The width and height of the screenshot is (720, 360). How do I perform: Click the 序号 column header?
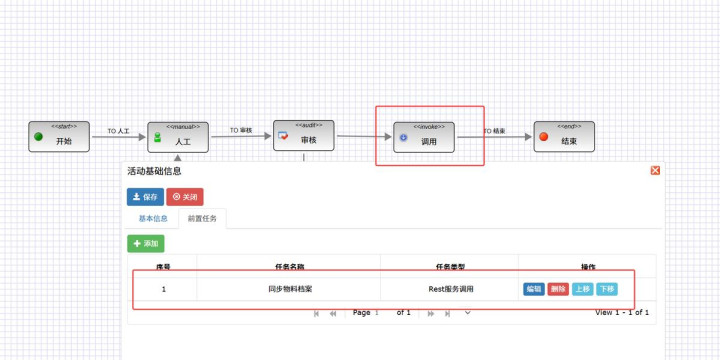pos(163,267)
